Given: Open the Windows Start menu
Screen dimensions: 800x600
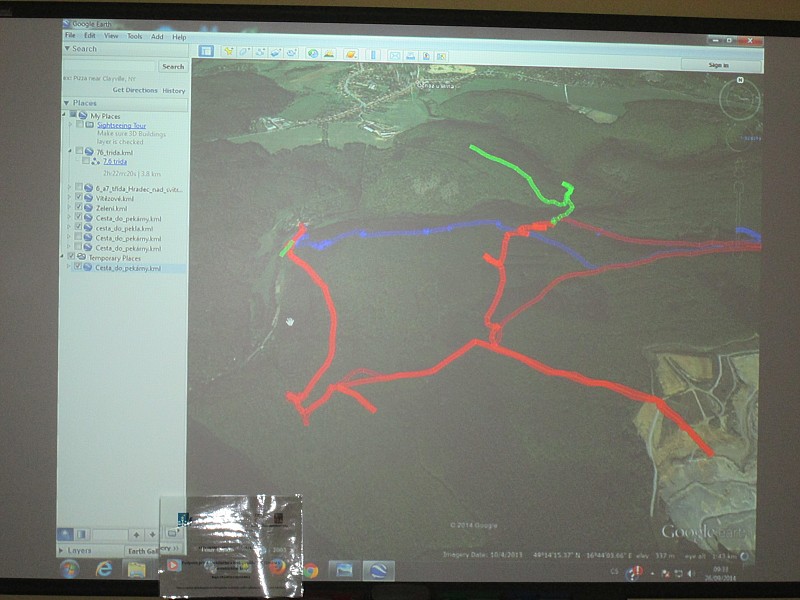Looking at the screenshot, I should [x=69, y=568].
